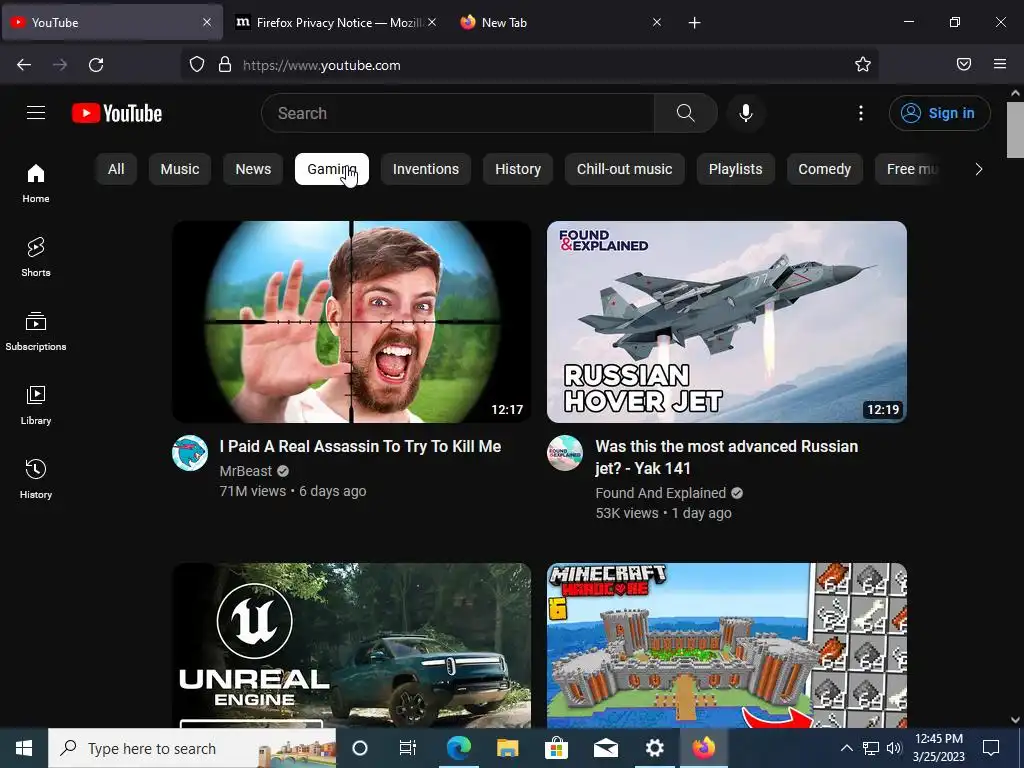
Task: Open Library in sidebar
Action: click(x=36, y=405)
